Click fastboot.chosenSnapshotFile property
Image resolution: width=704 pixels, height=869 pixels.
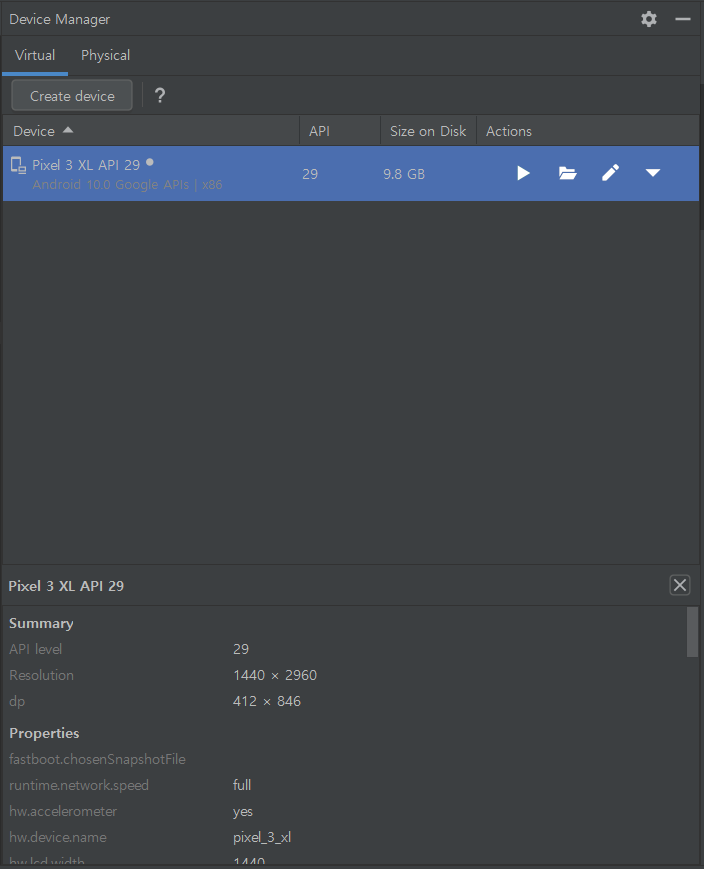coord(98,759)
